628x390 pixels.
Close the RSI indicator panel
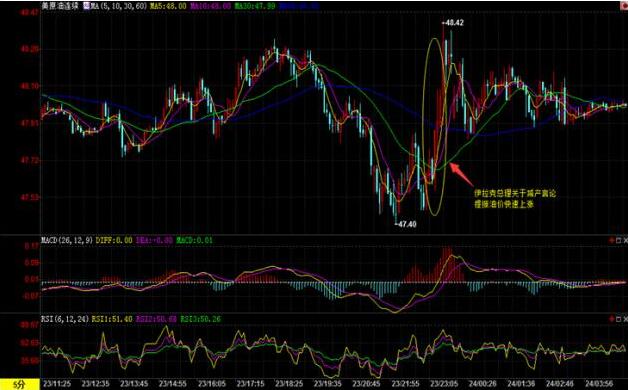(625, 319)
